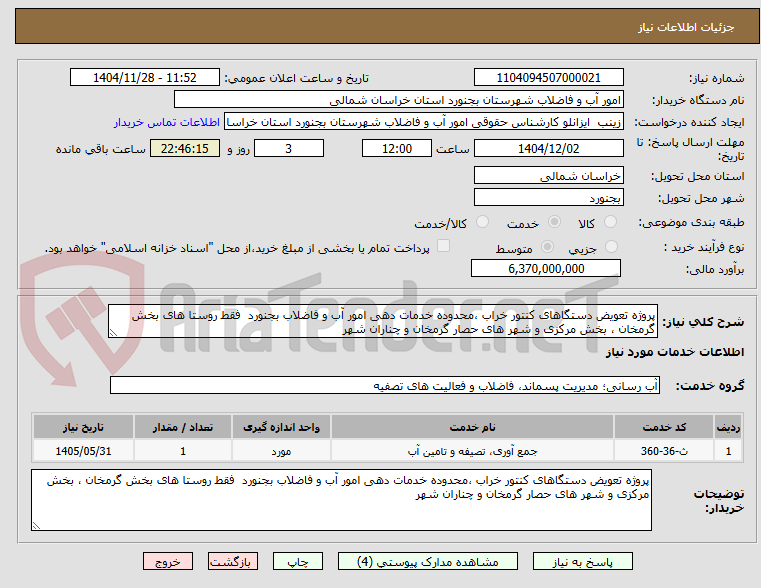Click the جزئیات اطلاعات نیاز header title
Viewport: 761px width, 588px height.
pos(686,27)
